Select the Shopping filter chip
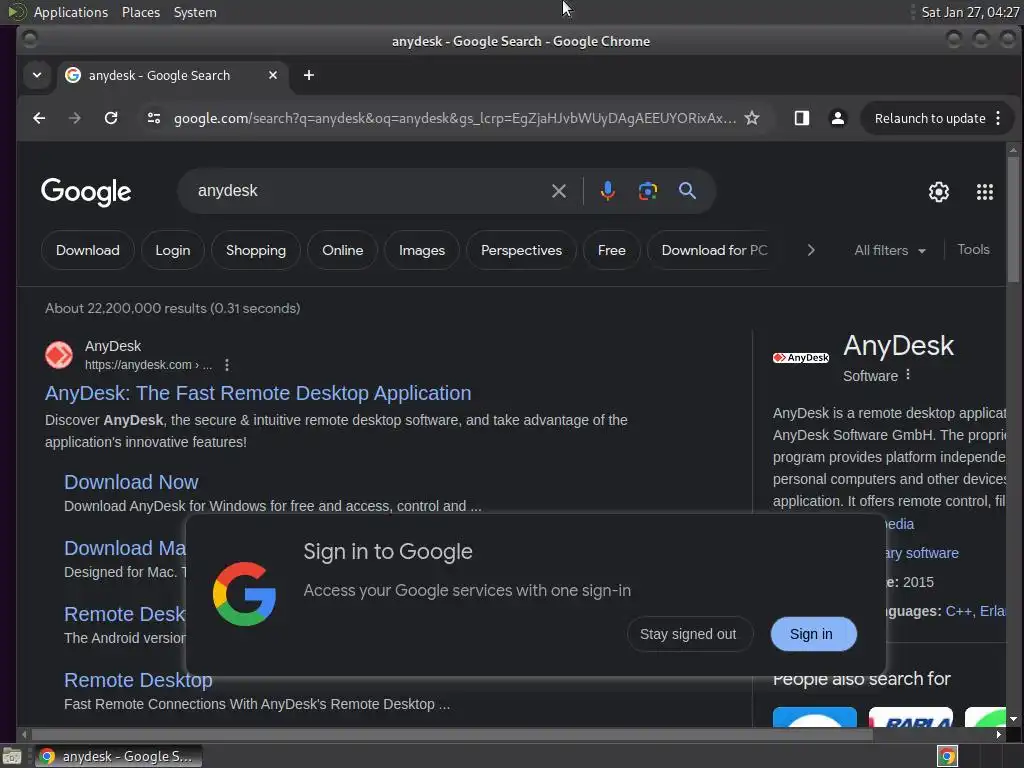The height and width of the screenshot is (768, 1024). point(255,250)
